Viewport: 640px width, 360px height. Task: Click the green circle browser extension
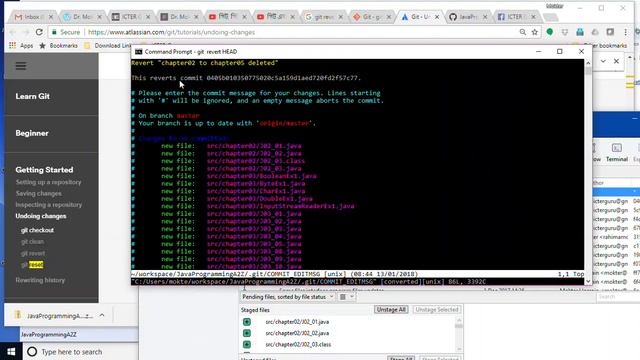pyautogui.click(x=550, y=32)
